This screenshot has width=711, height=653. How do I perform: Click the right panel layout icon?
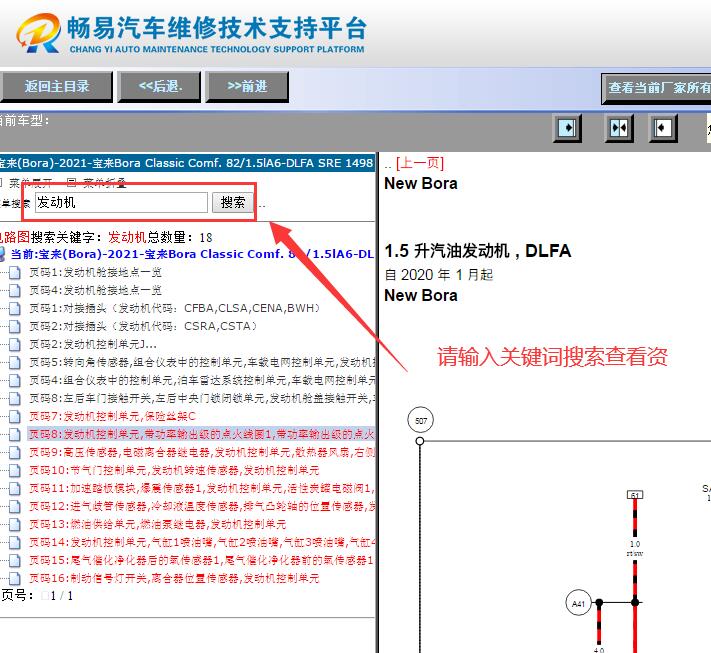tap(664, 128)
